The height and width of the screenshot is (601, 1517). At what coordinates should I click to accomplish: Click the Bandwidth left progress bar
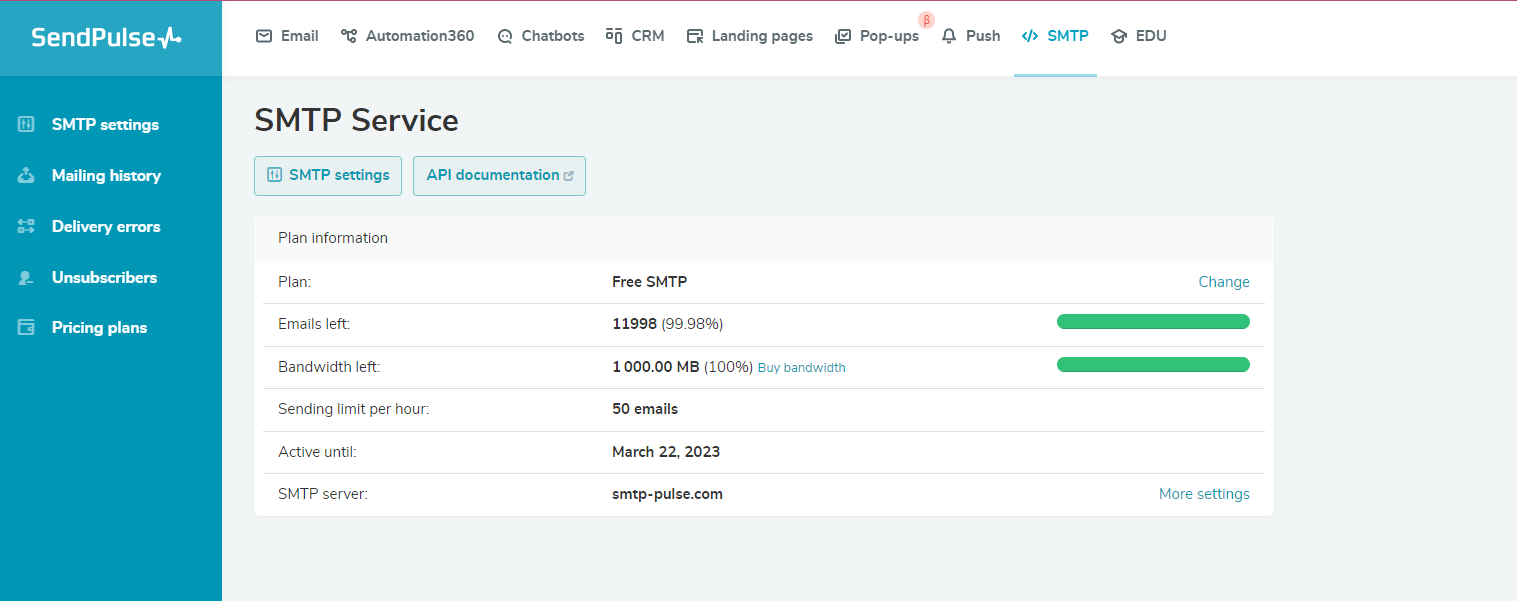click(x=1153, y=364)
